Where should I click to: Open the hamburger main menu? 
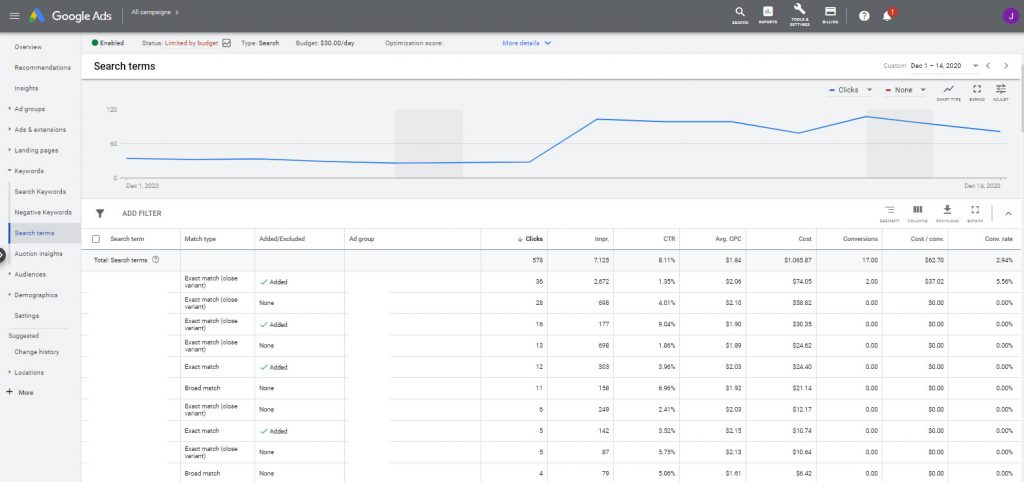click(14, 16)
